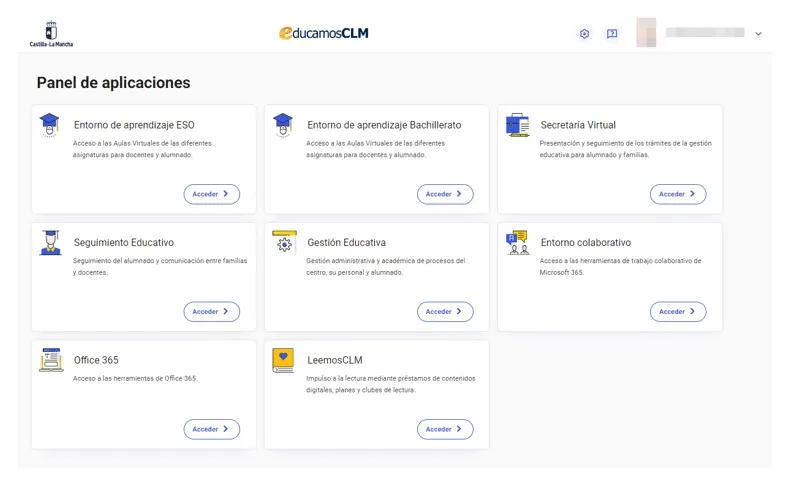Acceder to Secretaría Virtual
This screenshot has width=792, height=485.
click(678, 194)
